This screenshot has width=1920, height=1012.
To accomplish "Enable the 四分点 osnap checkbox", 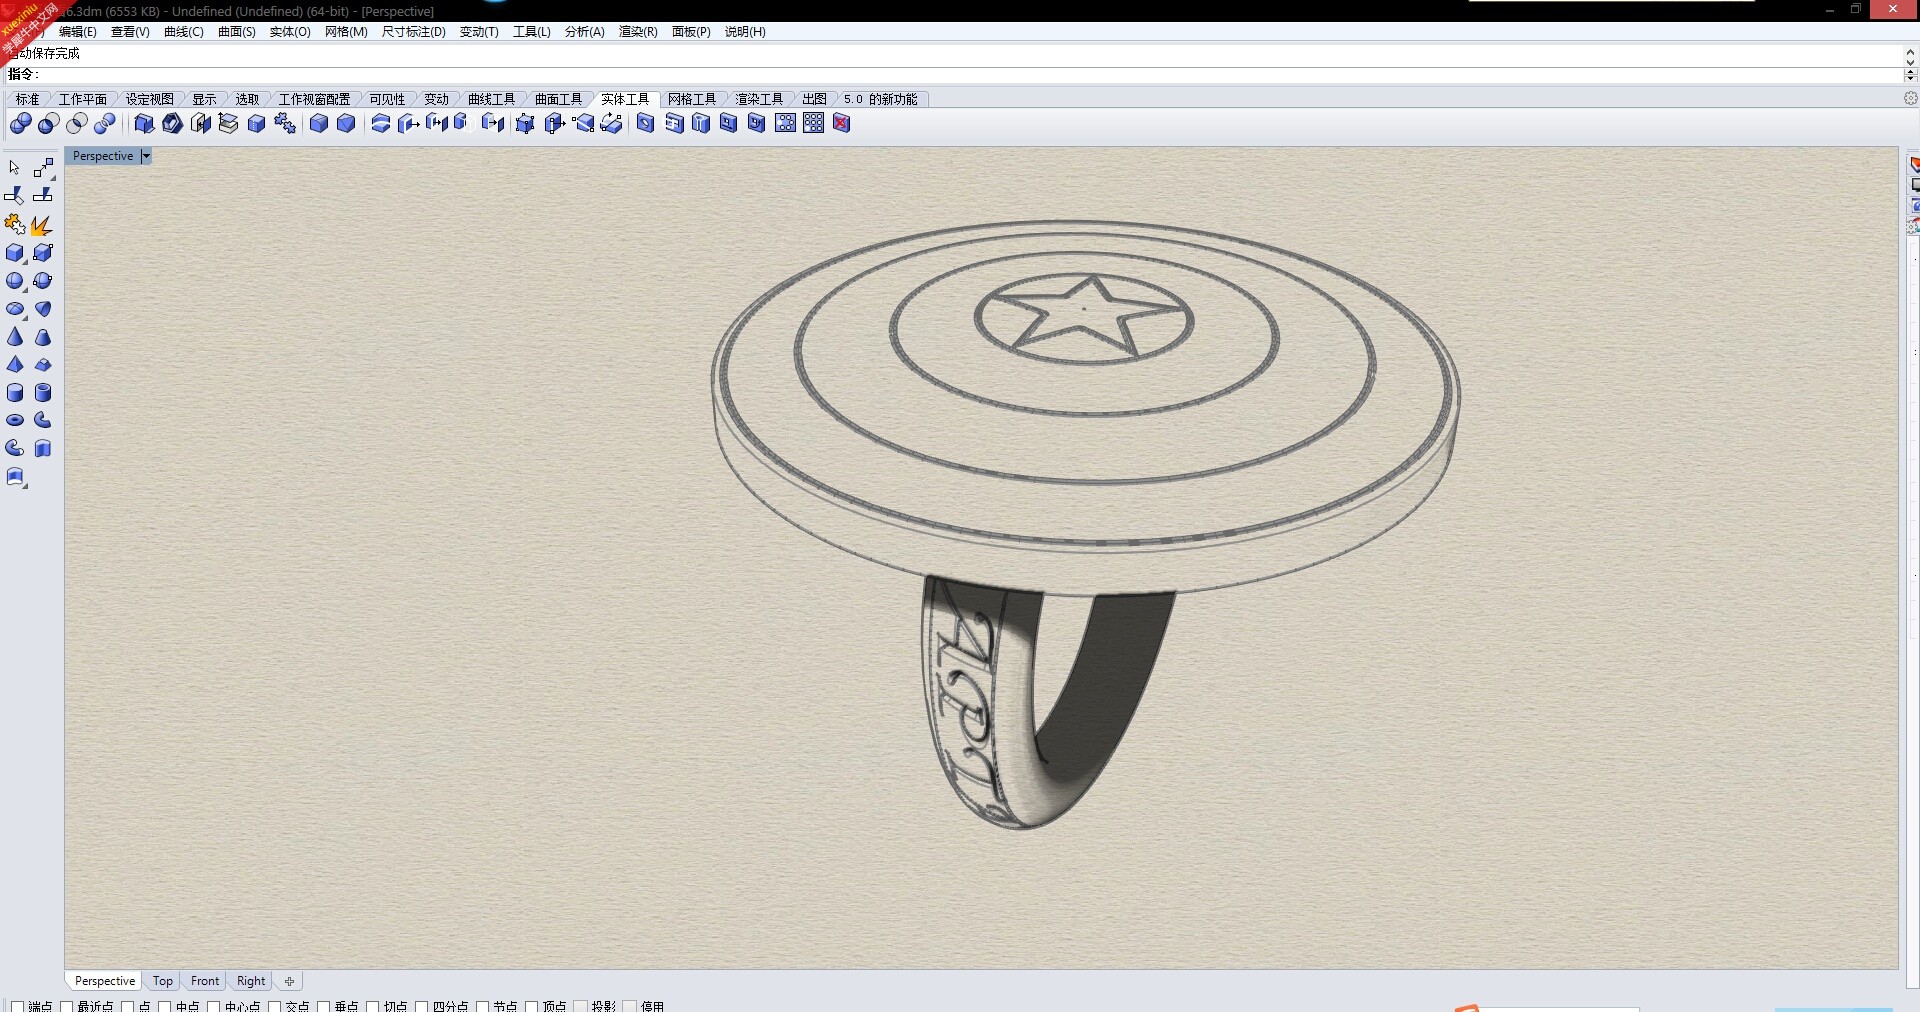I will [421, 1006].
